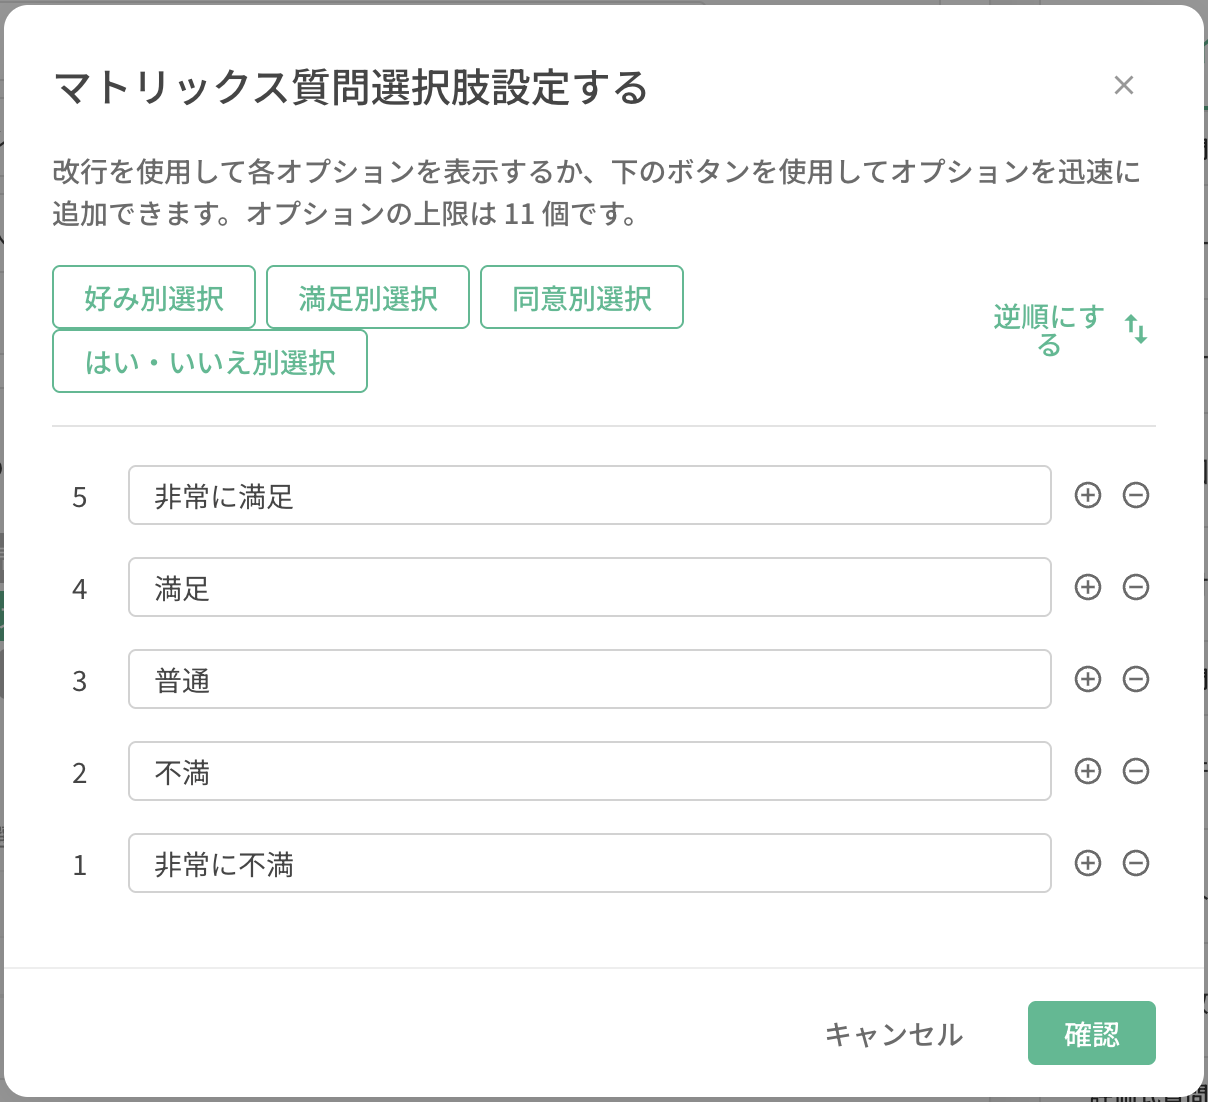Image resolution: width=1208 pixels, height=1102 pixels.
Task: Edit the 非常に不満 text field
Action: (x=590, y=863)
